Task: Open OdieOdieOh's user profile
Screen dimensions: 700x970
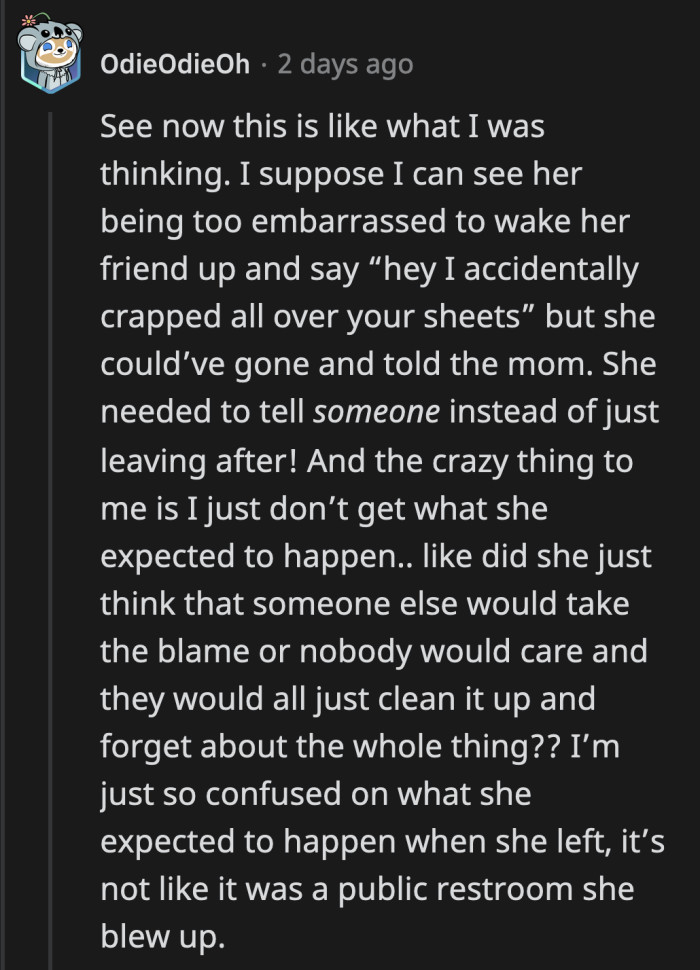Action: pyautogui.click(x=175, y=63)
